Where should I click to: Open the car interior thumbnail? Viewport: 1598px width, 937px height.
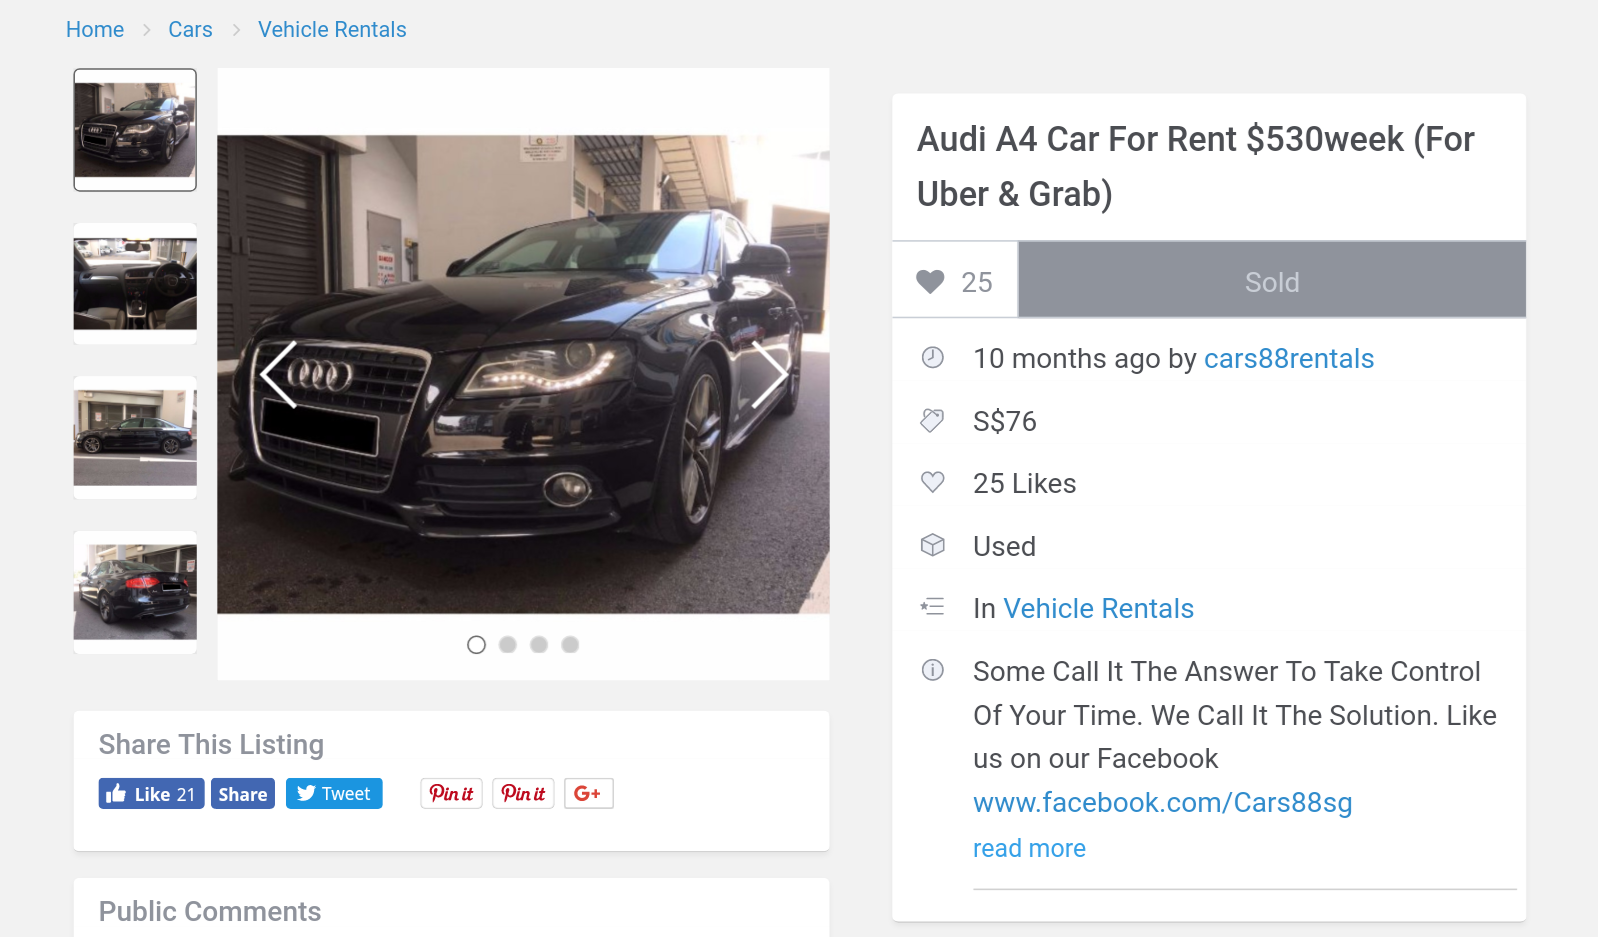[x=135, y=284]
